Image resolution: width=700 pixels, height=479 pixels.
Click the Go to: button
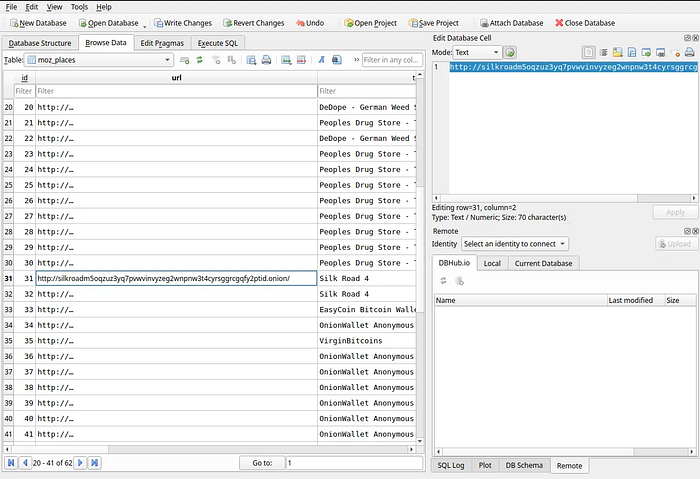(262, 463)
